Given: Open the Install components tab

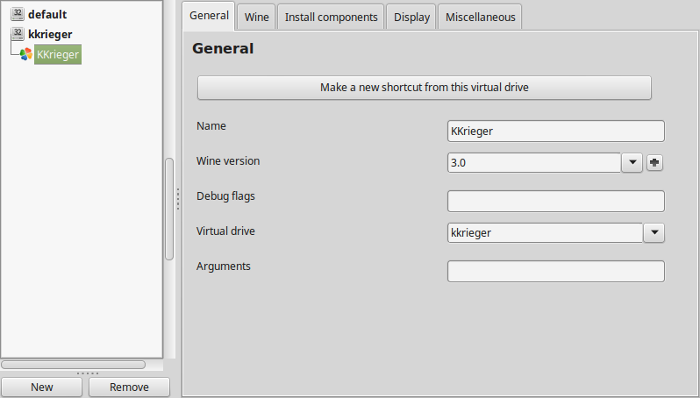Looking at the screenshot, I should click(x=331, y=17).
